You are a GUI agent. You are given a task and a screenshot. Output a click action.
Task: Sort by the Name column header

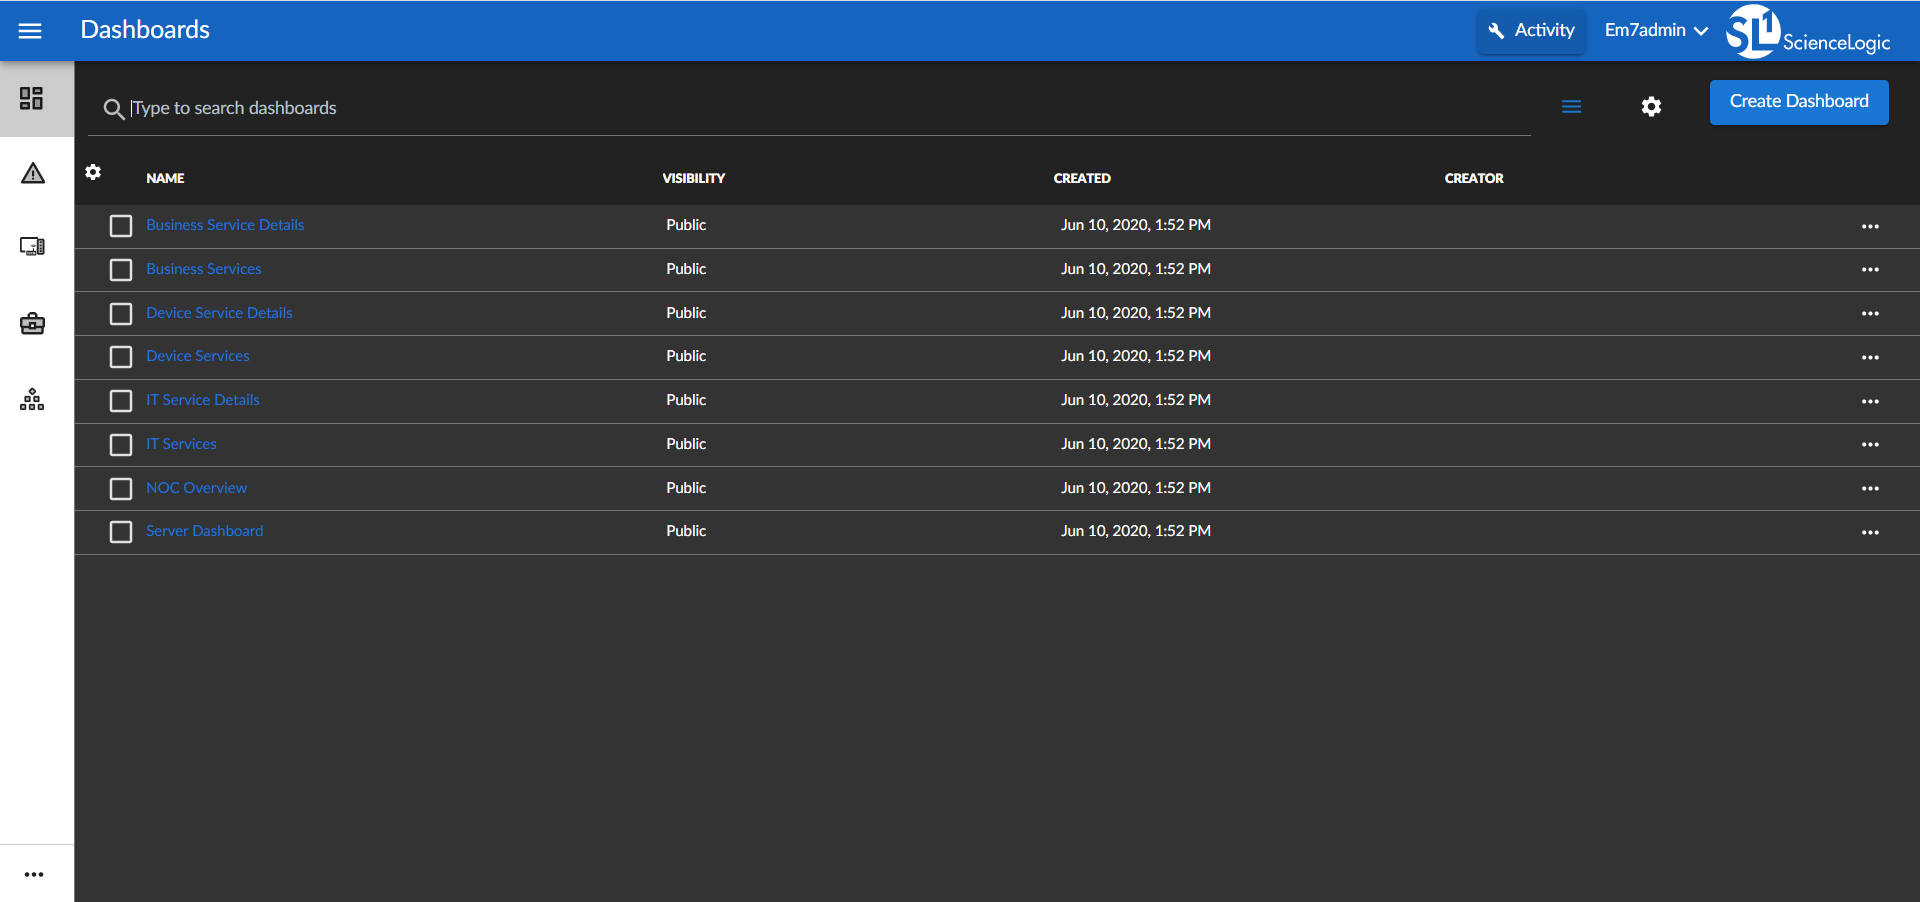165,178
